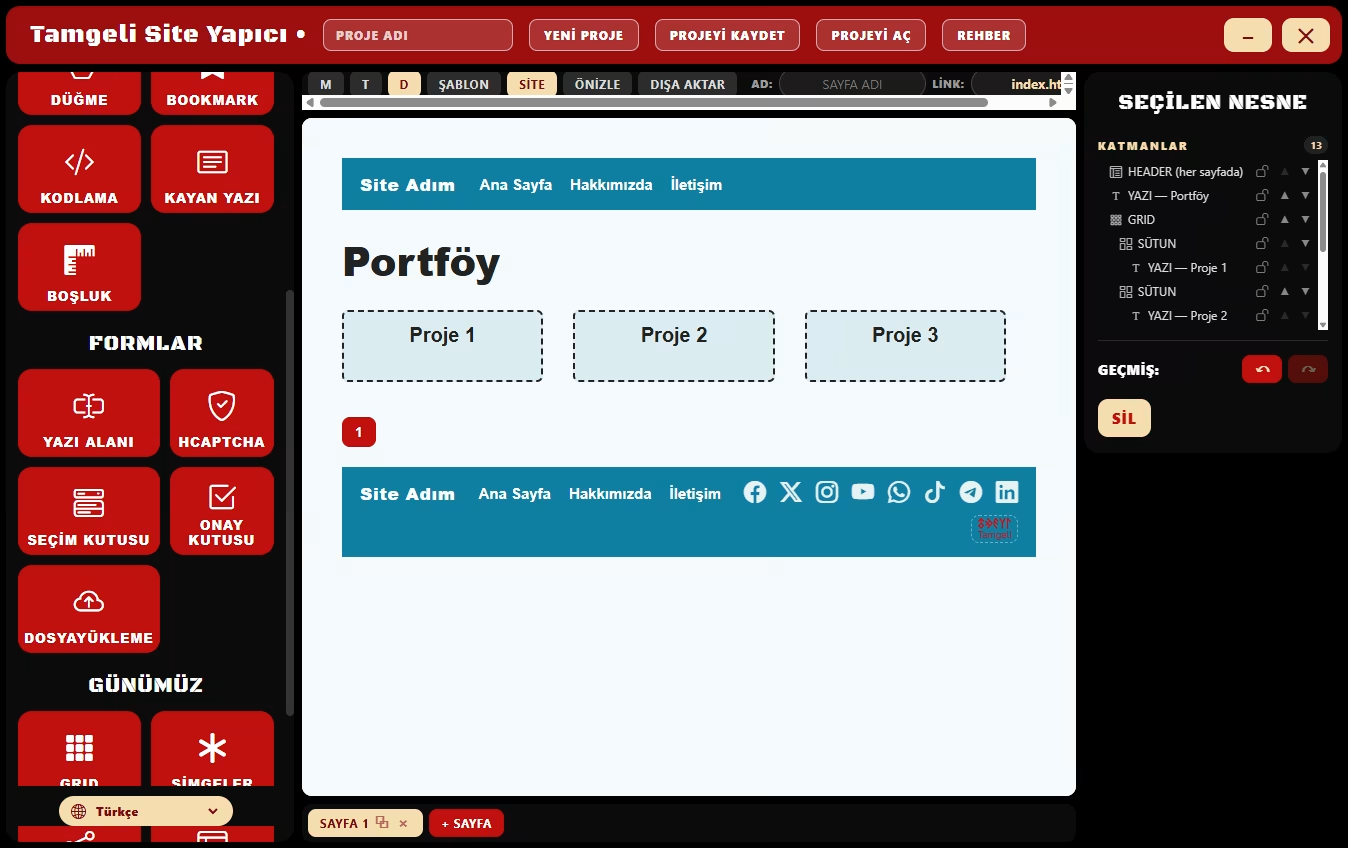The width and height of the screenshot is (1348, 848).
Task: Insert a Kayan Yazı scrolling text element
Action: pyautogui.click(x=212, y=169)
